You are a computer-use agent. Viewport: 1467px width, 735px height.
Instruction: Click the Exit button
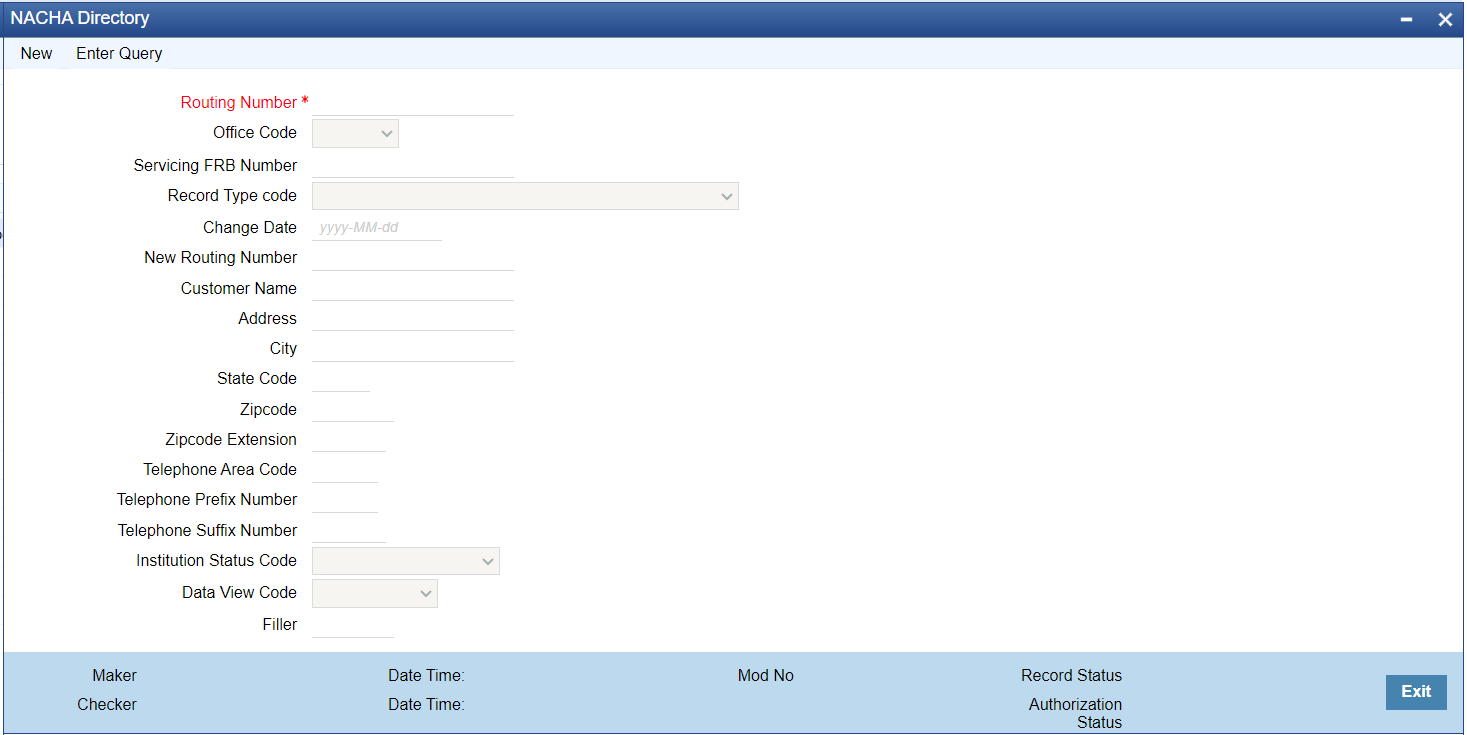pyautogui.click(x=1416, y=692)
